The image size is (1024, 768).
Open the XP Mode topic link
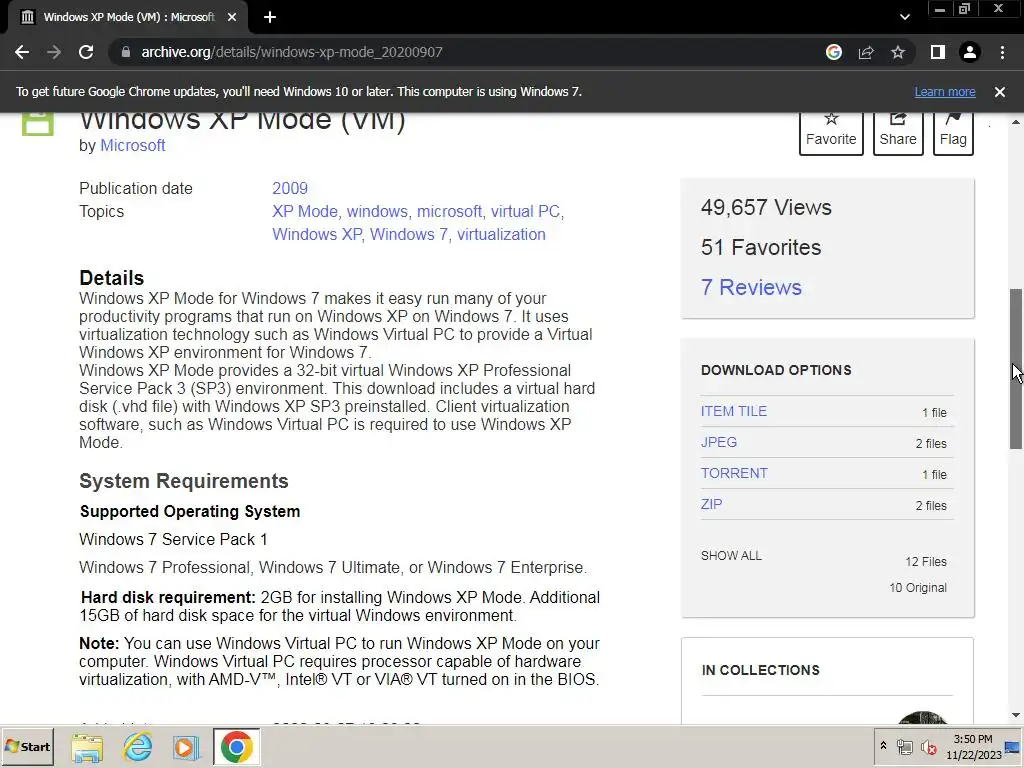[305, 212]
